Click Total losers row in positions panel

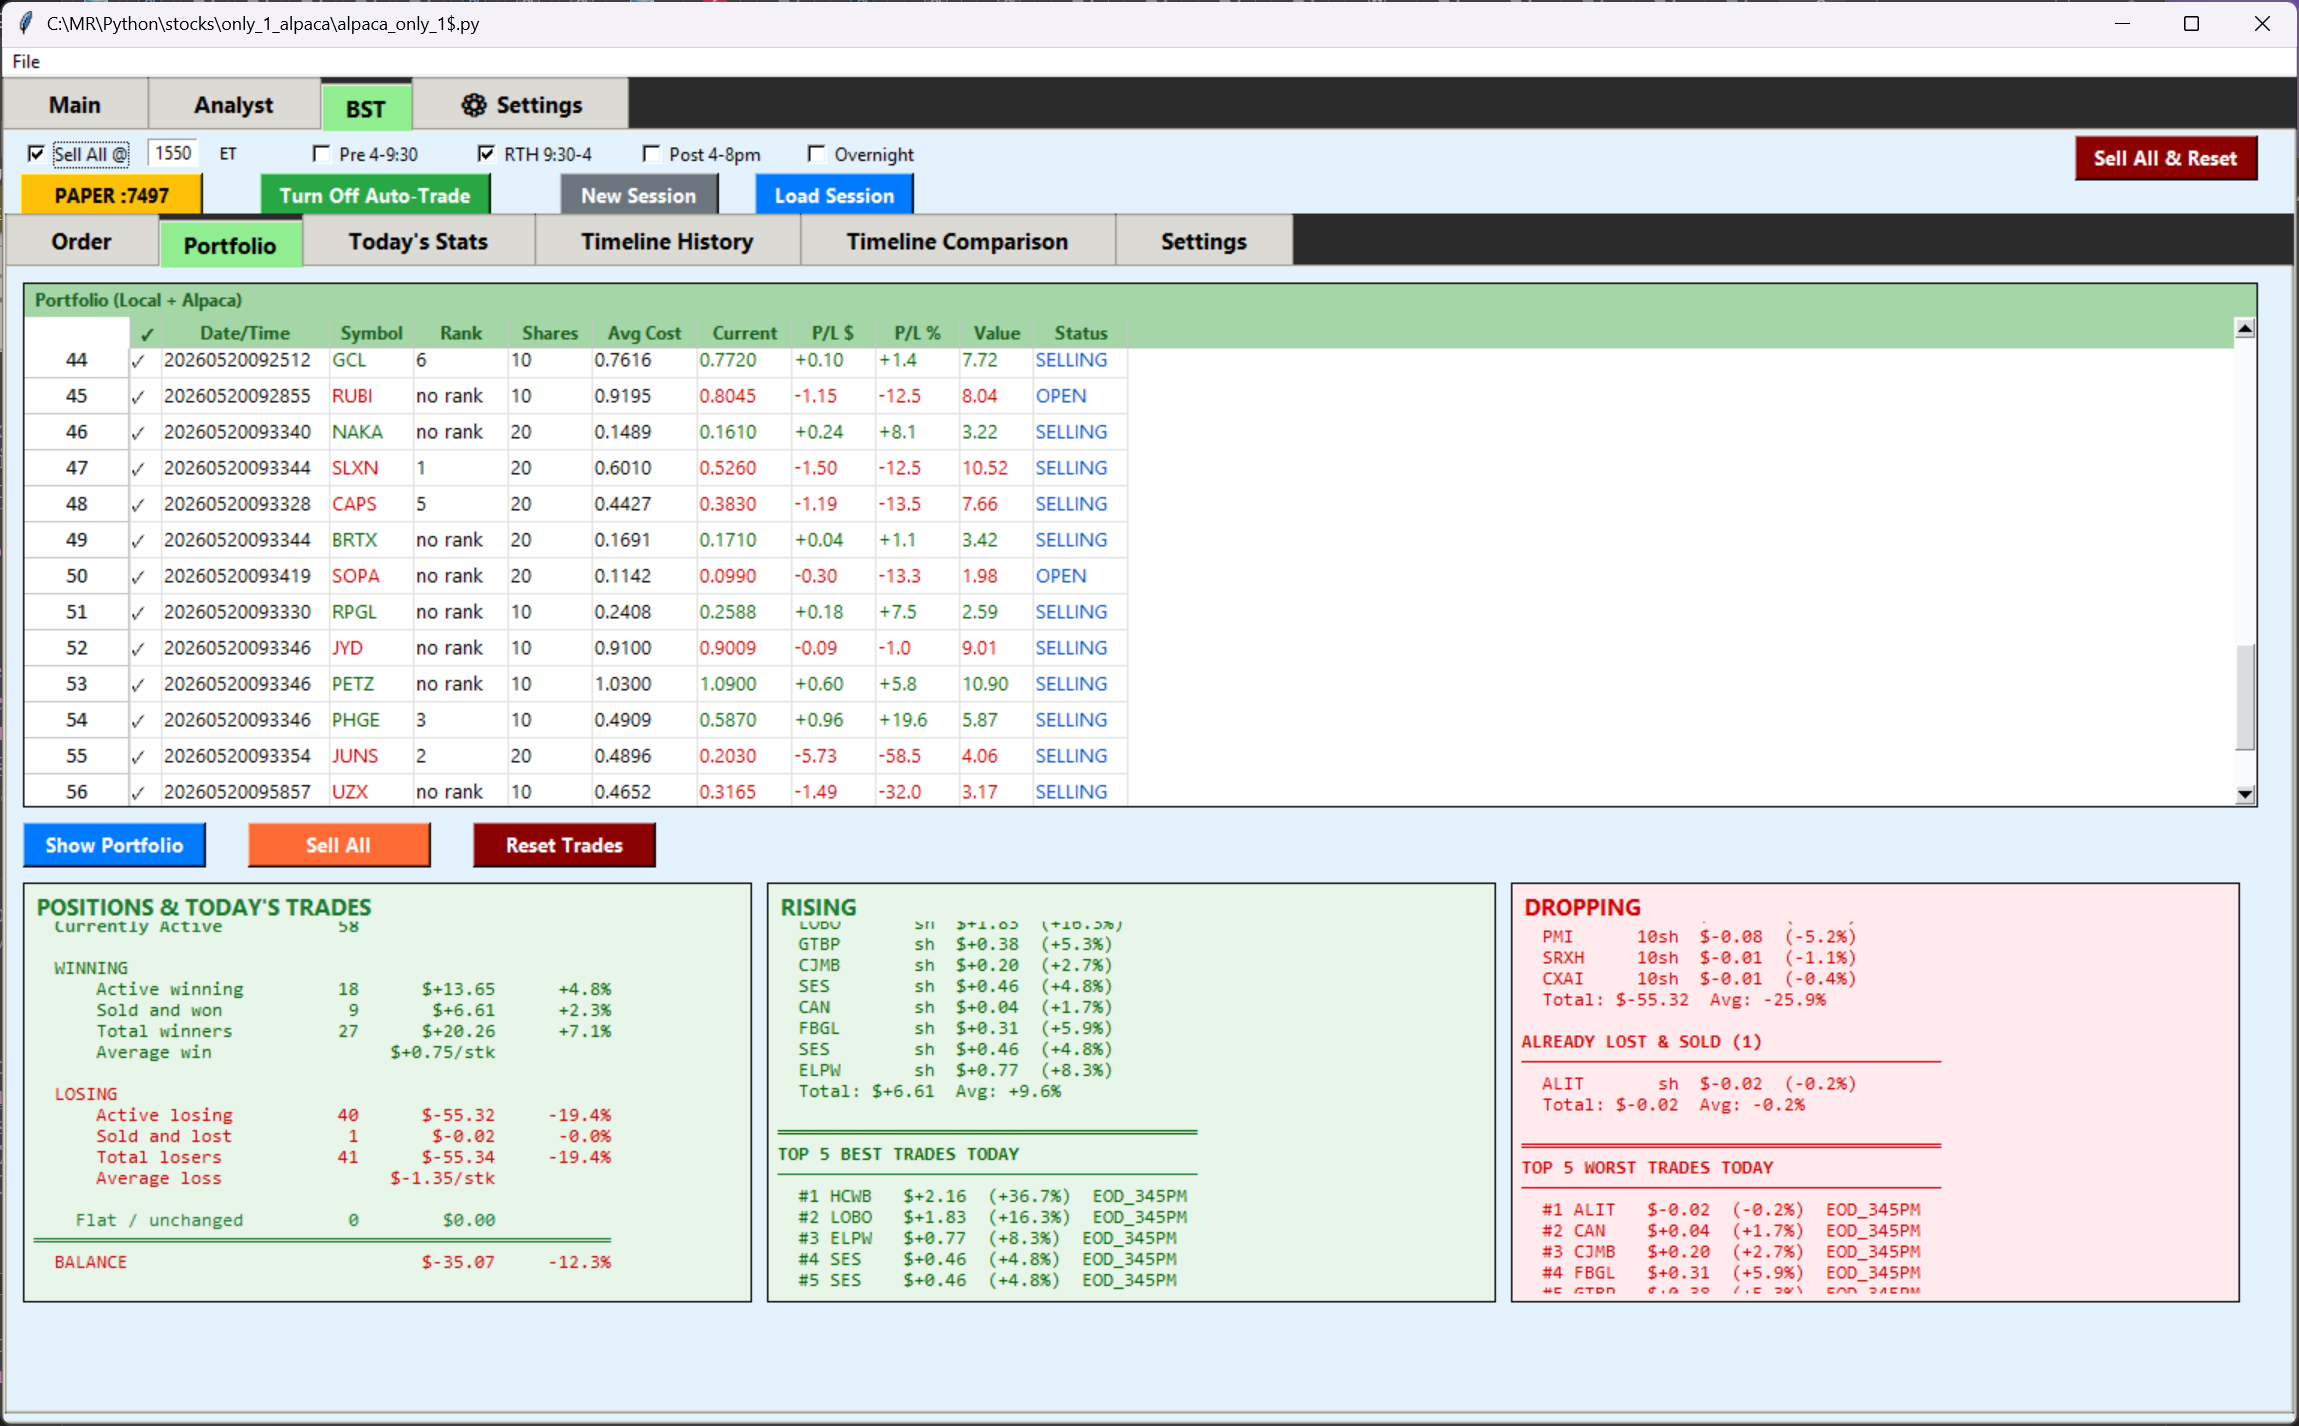(353, 1157)
